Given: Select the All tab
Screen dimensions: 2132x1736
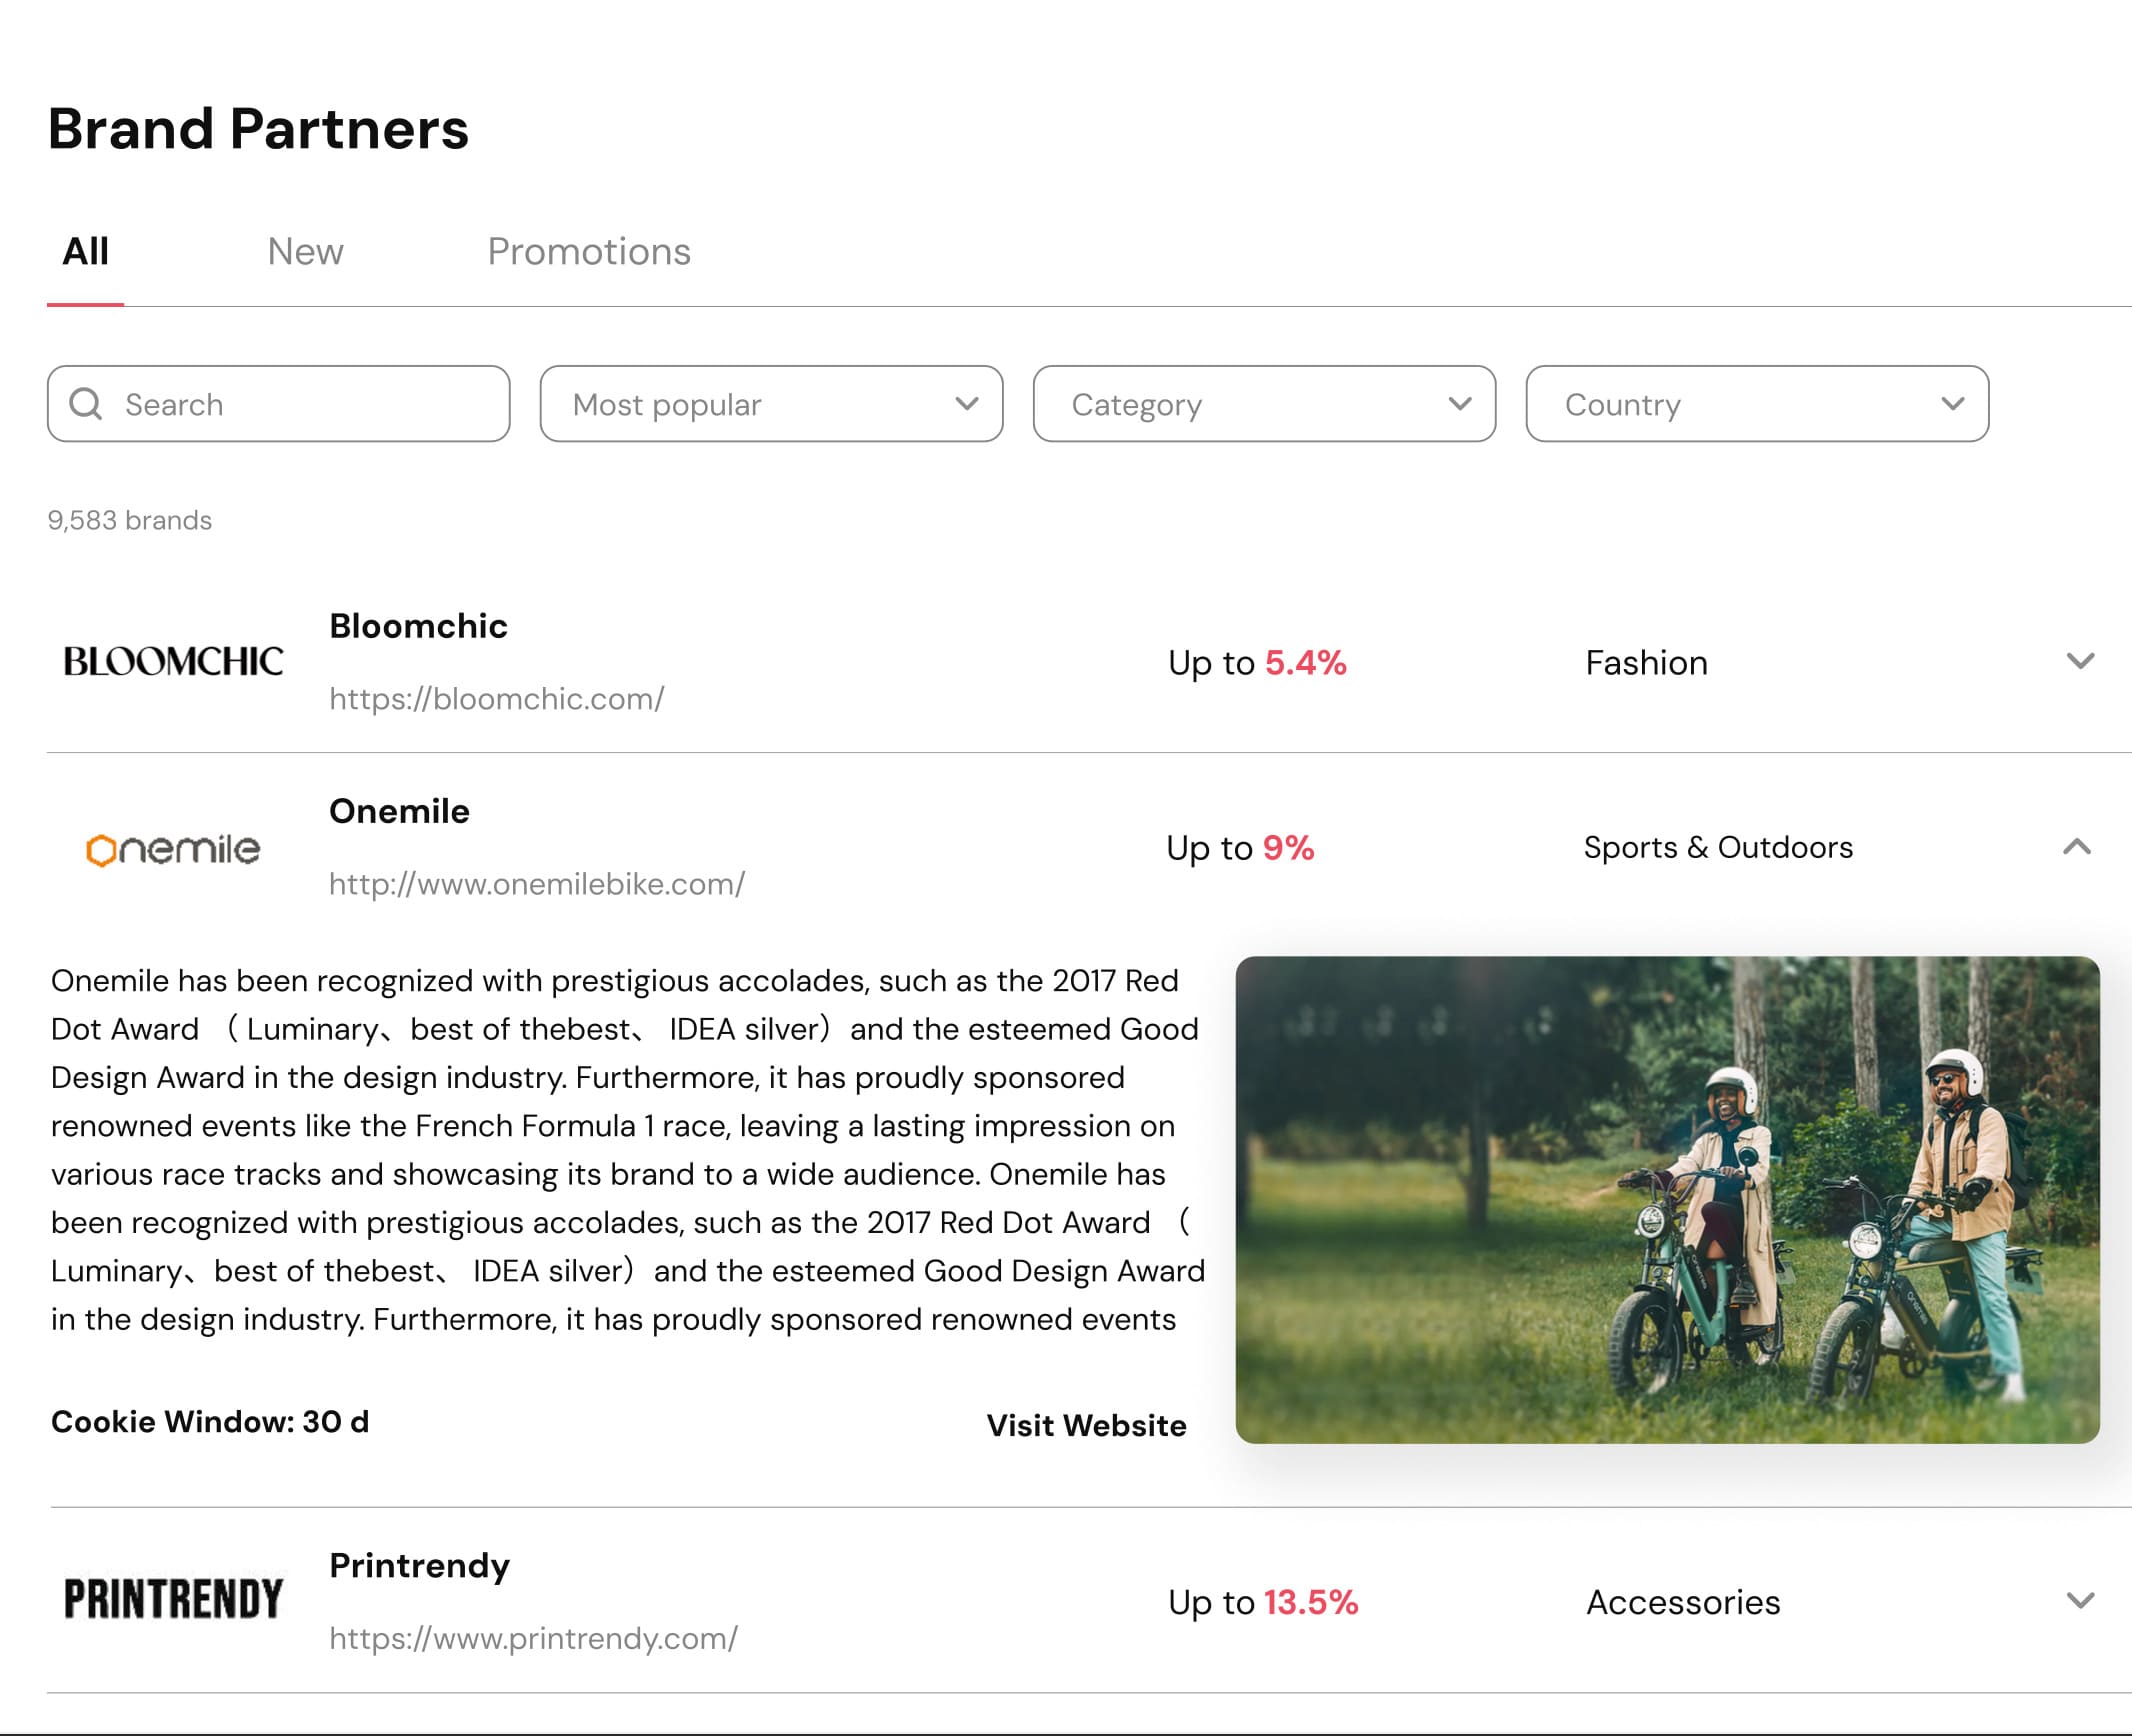Looking at the screenshot, I should coord(86,252).
